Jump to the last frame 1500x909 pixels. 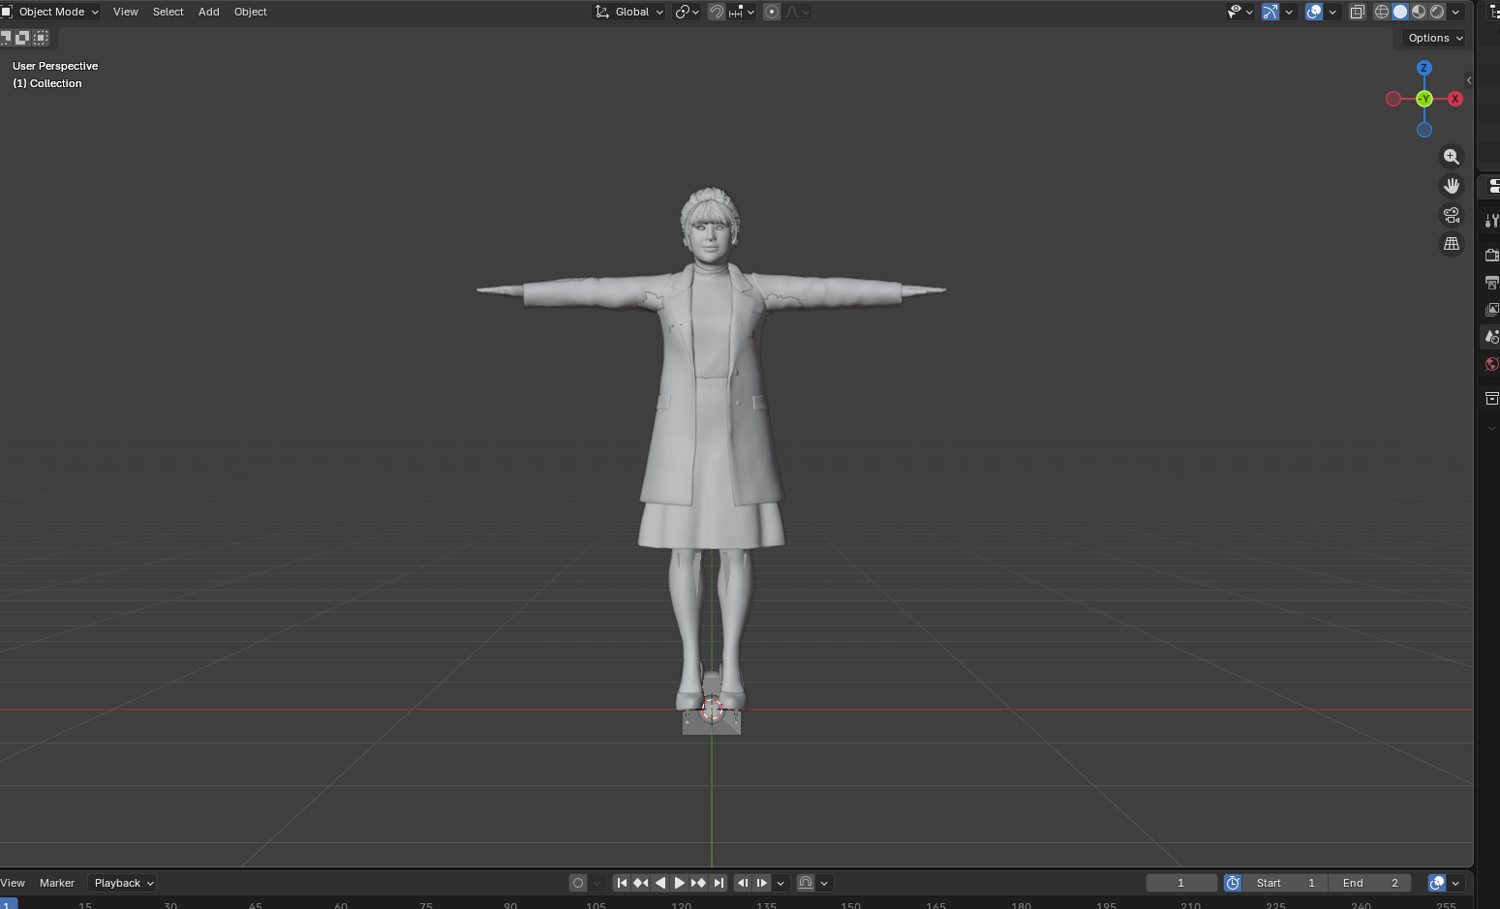[x=718, y=883]
